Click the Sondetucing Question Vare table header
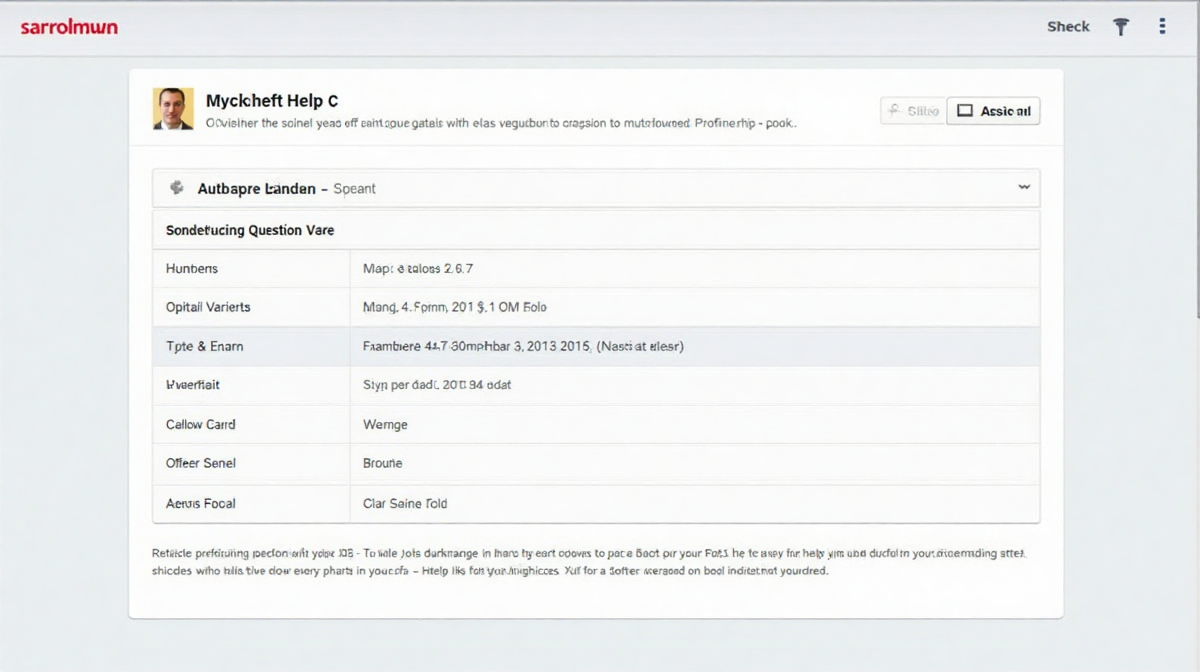 click(x=250, y=230)
